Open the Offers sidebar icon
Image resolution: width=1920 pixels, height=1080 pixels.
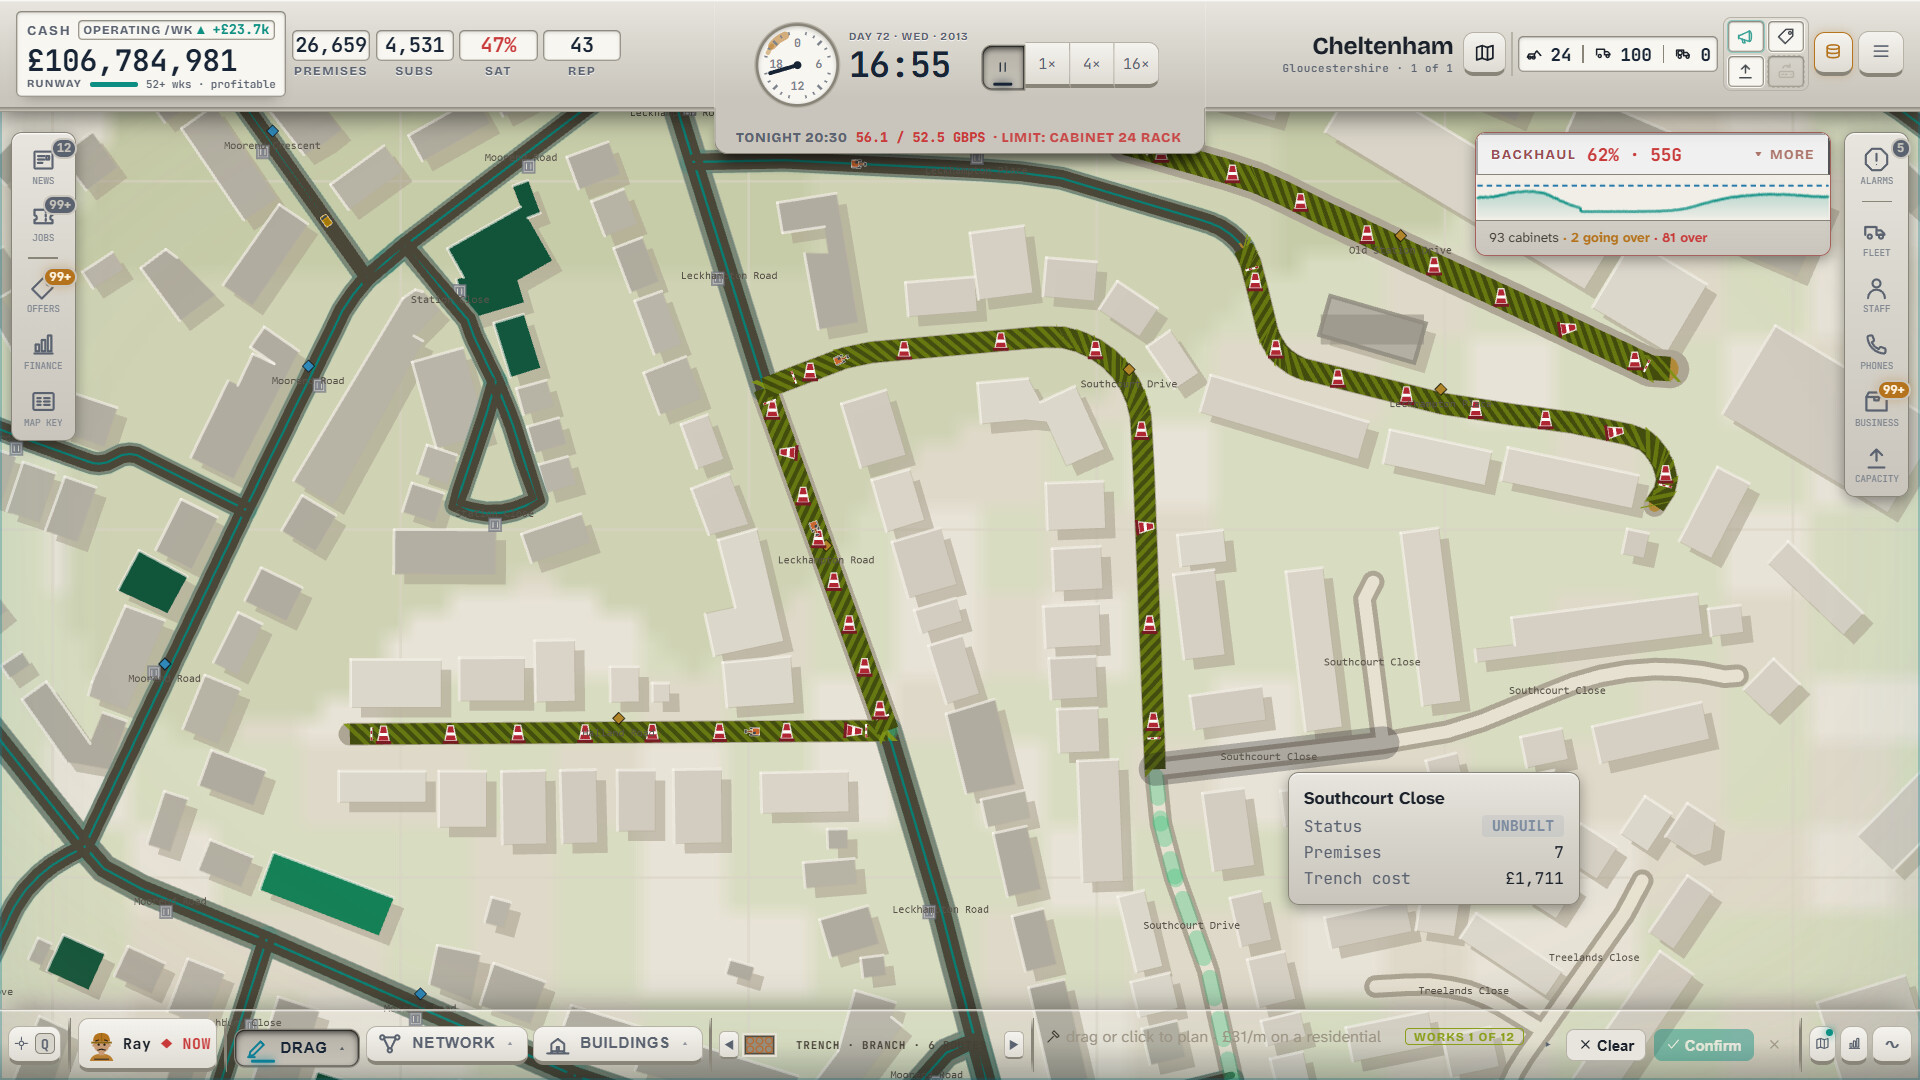tap(43, 295)
